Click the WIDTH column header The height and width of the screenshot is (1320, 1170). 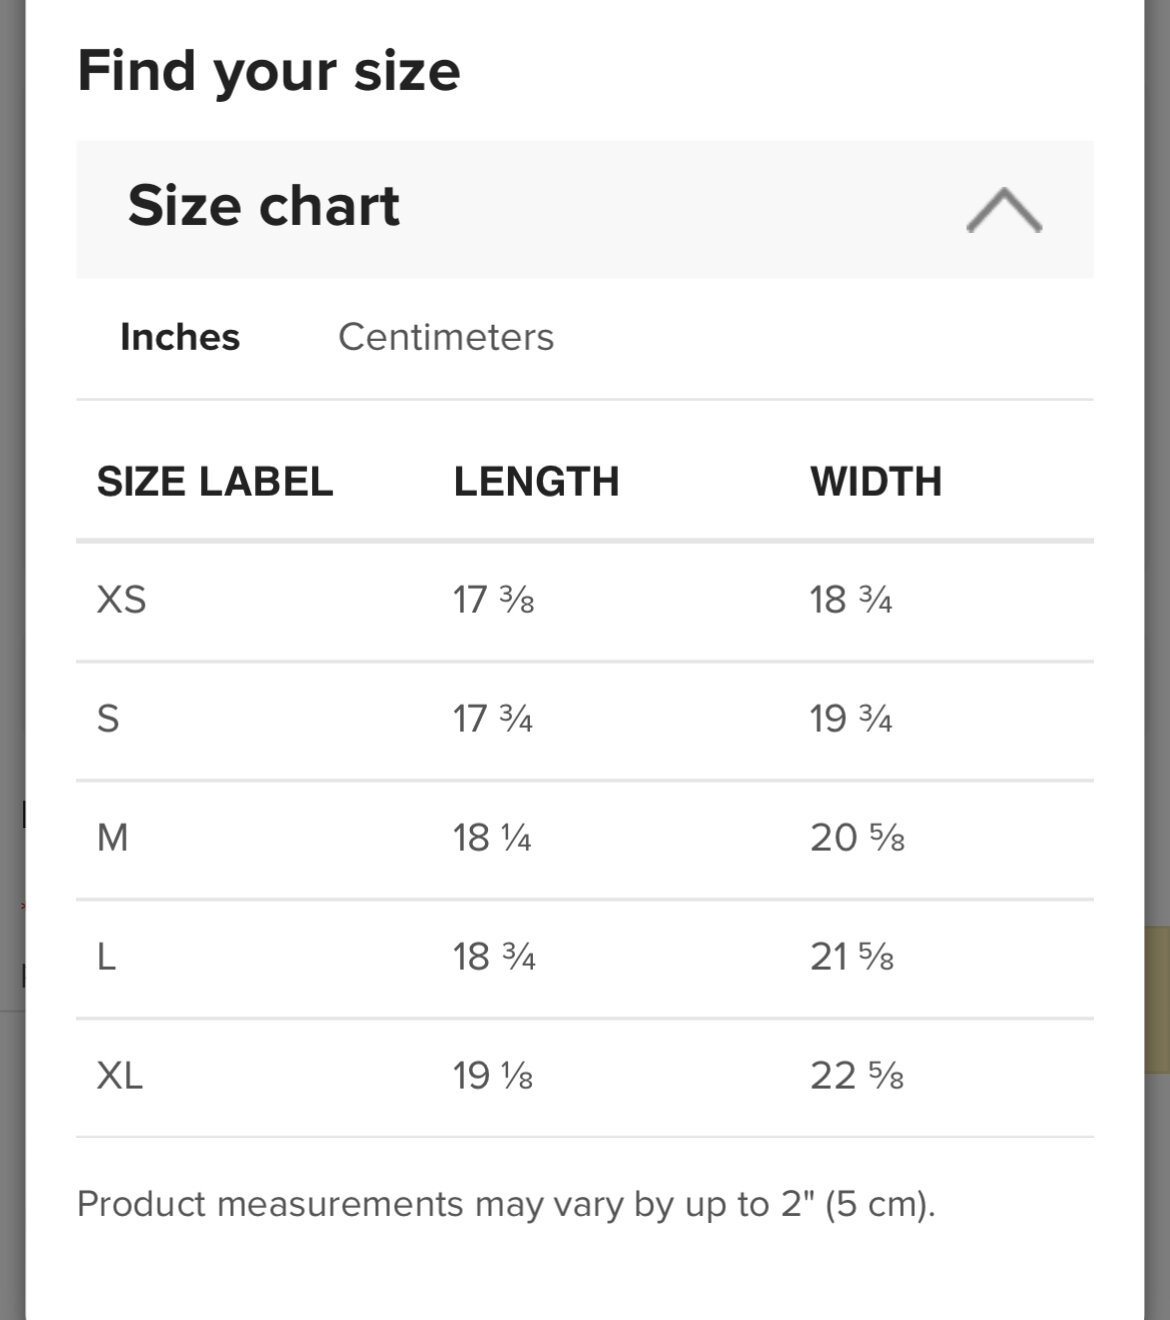875,482
